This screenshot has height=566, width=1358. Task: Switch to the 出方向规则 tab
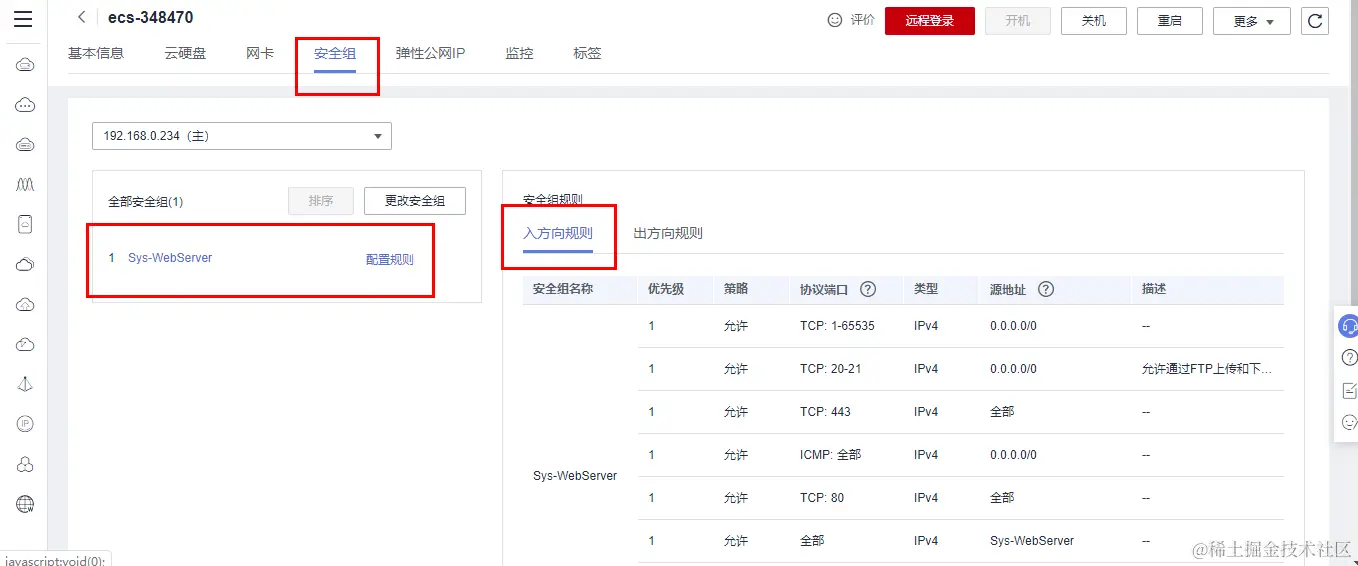668,233
